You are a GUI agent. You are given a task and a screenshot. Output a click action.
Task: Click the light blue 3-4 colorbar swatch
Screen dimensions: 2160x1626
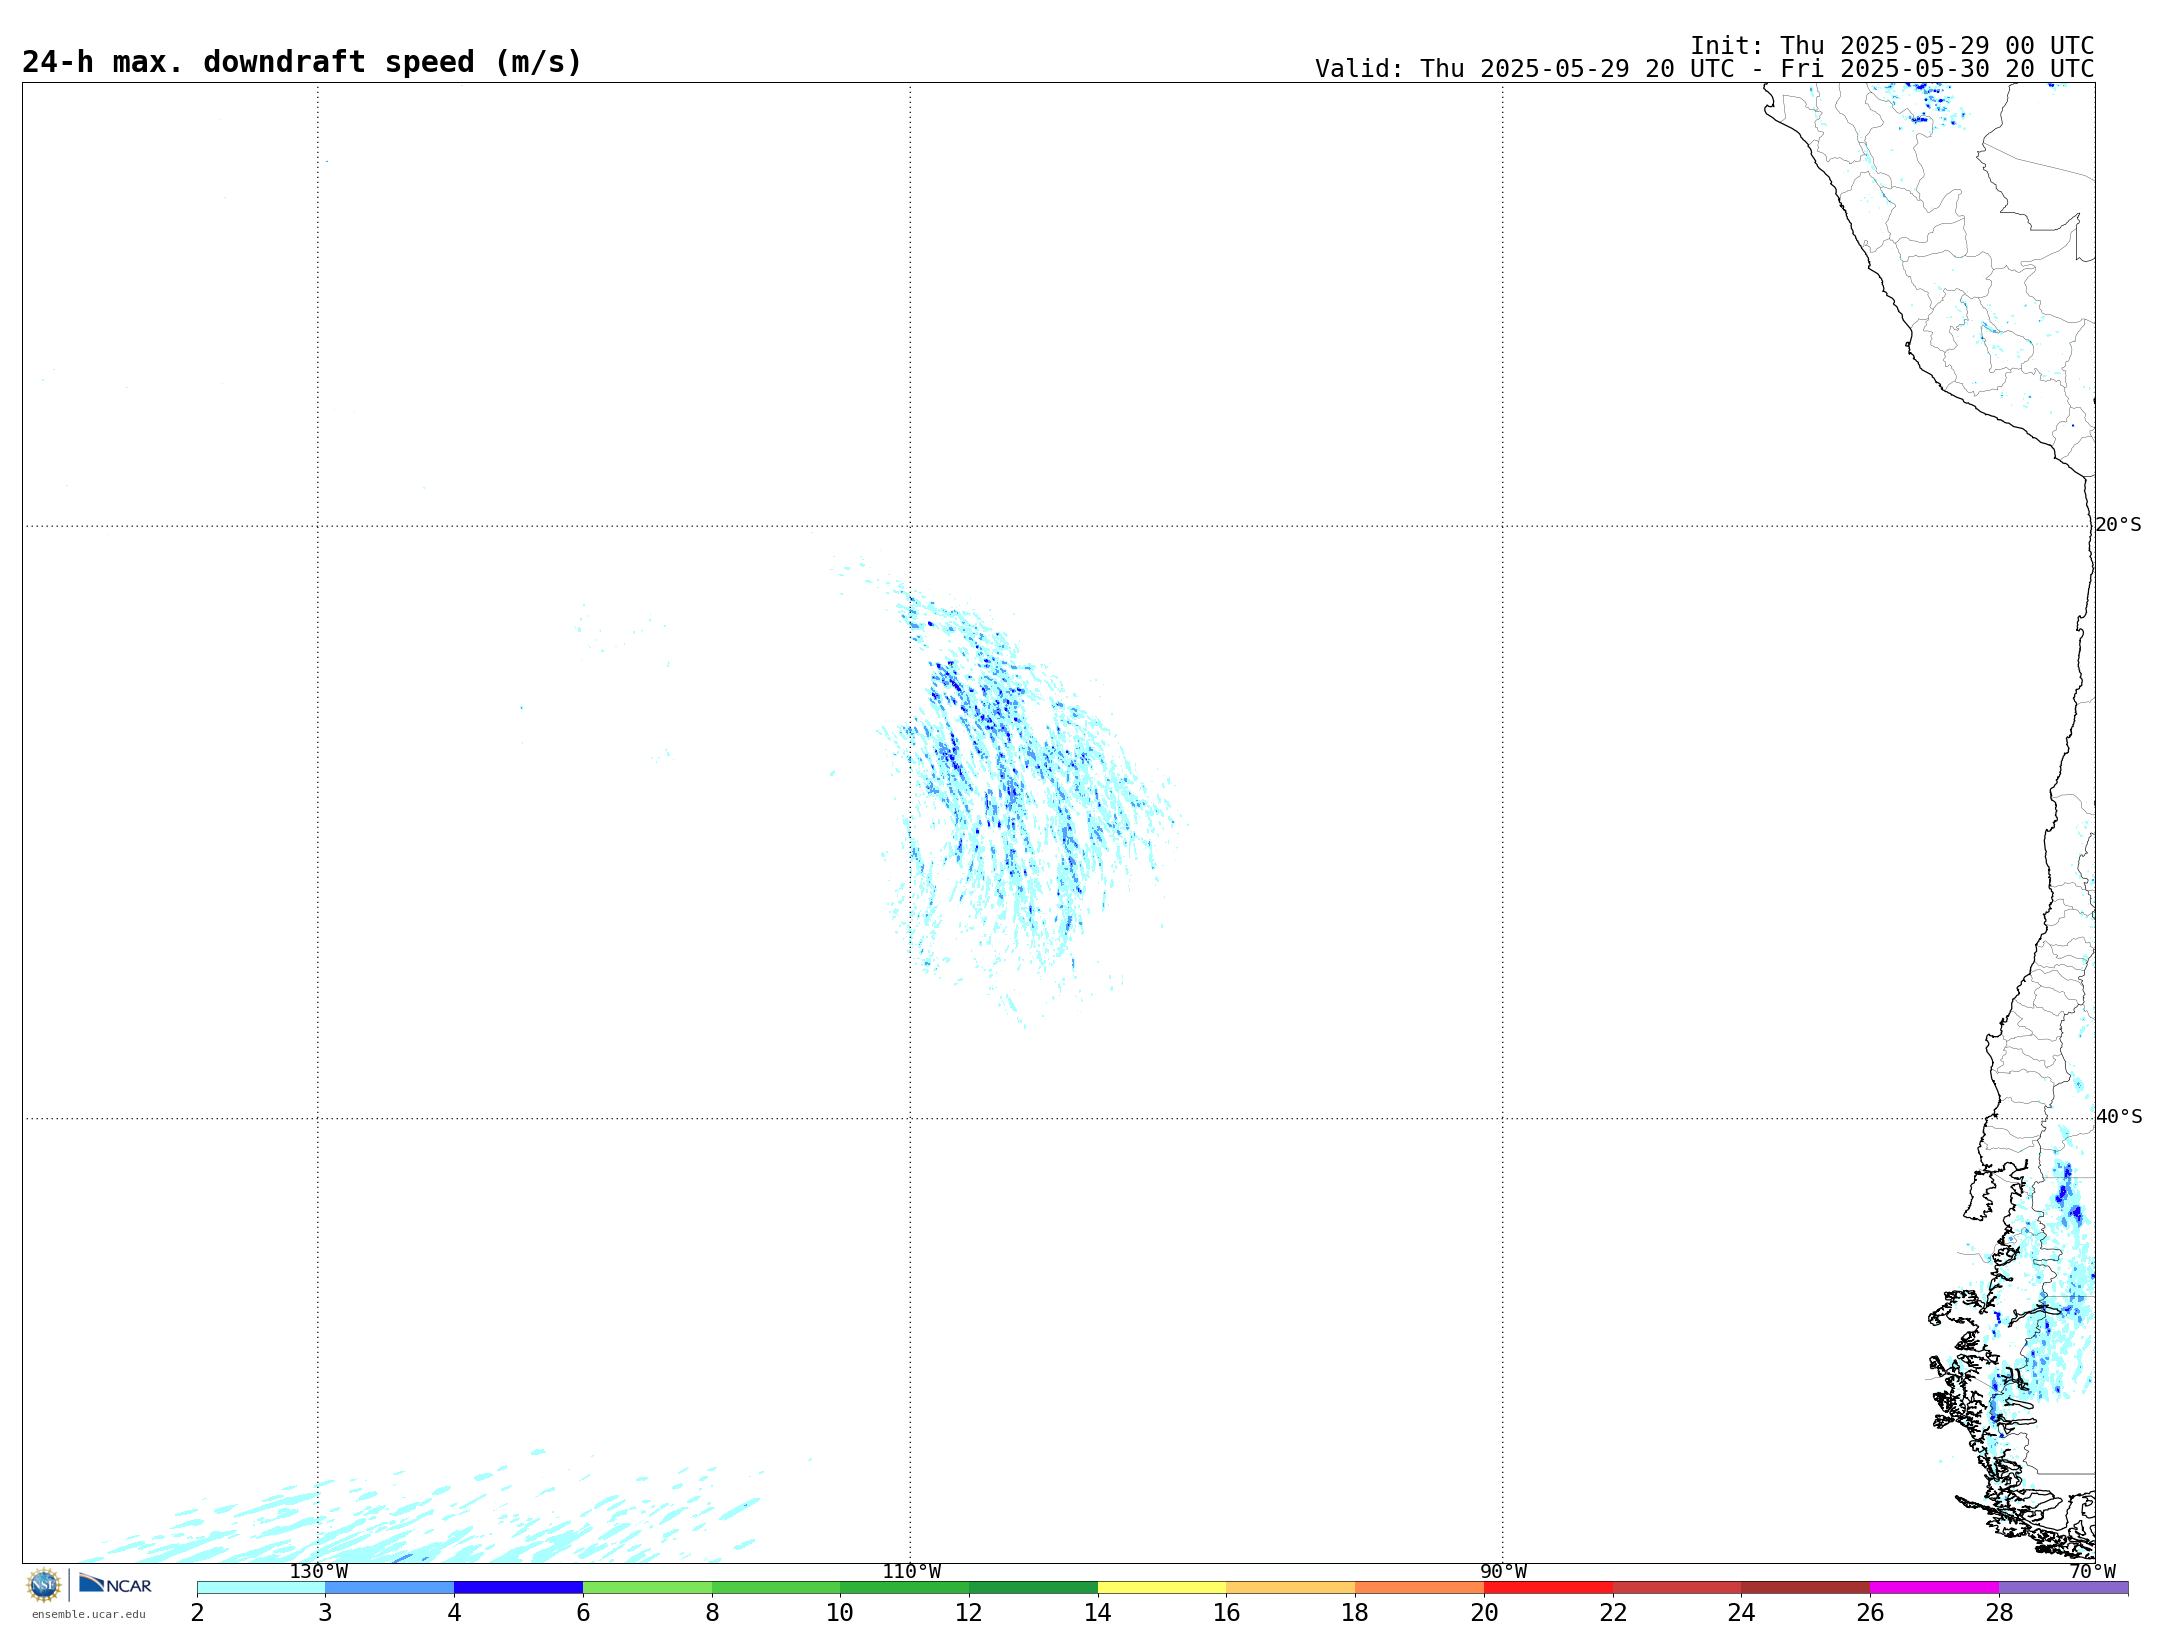pos(390,1588)
